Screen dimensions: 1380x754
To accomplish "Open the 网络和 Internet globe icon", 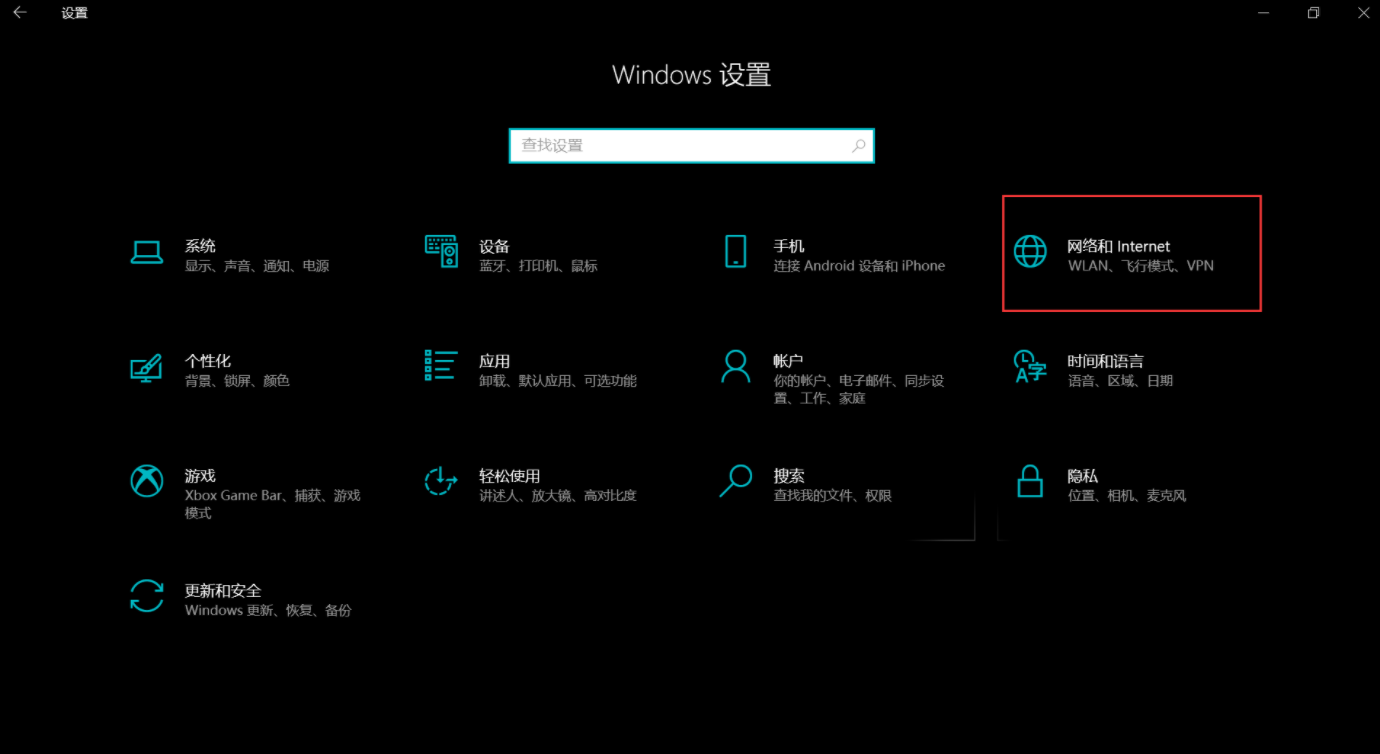I will 1030,252.
